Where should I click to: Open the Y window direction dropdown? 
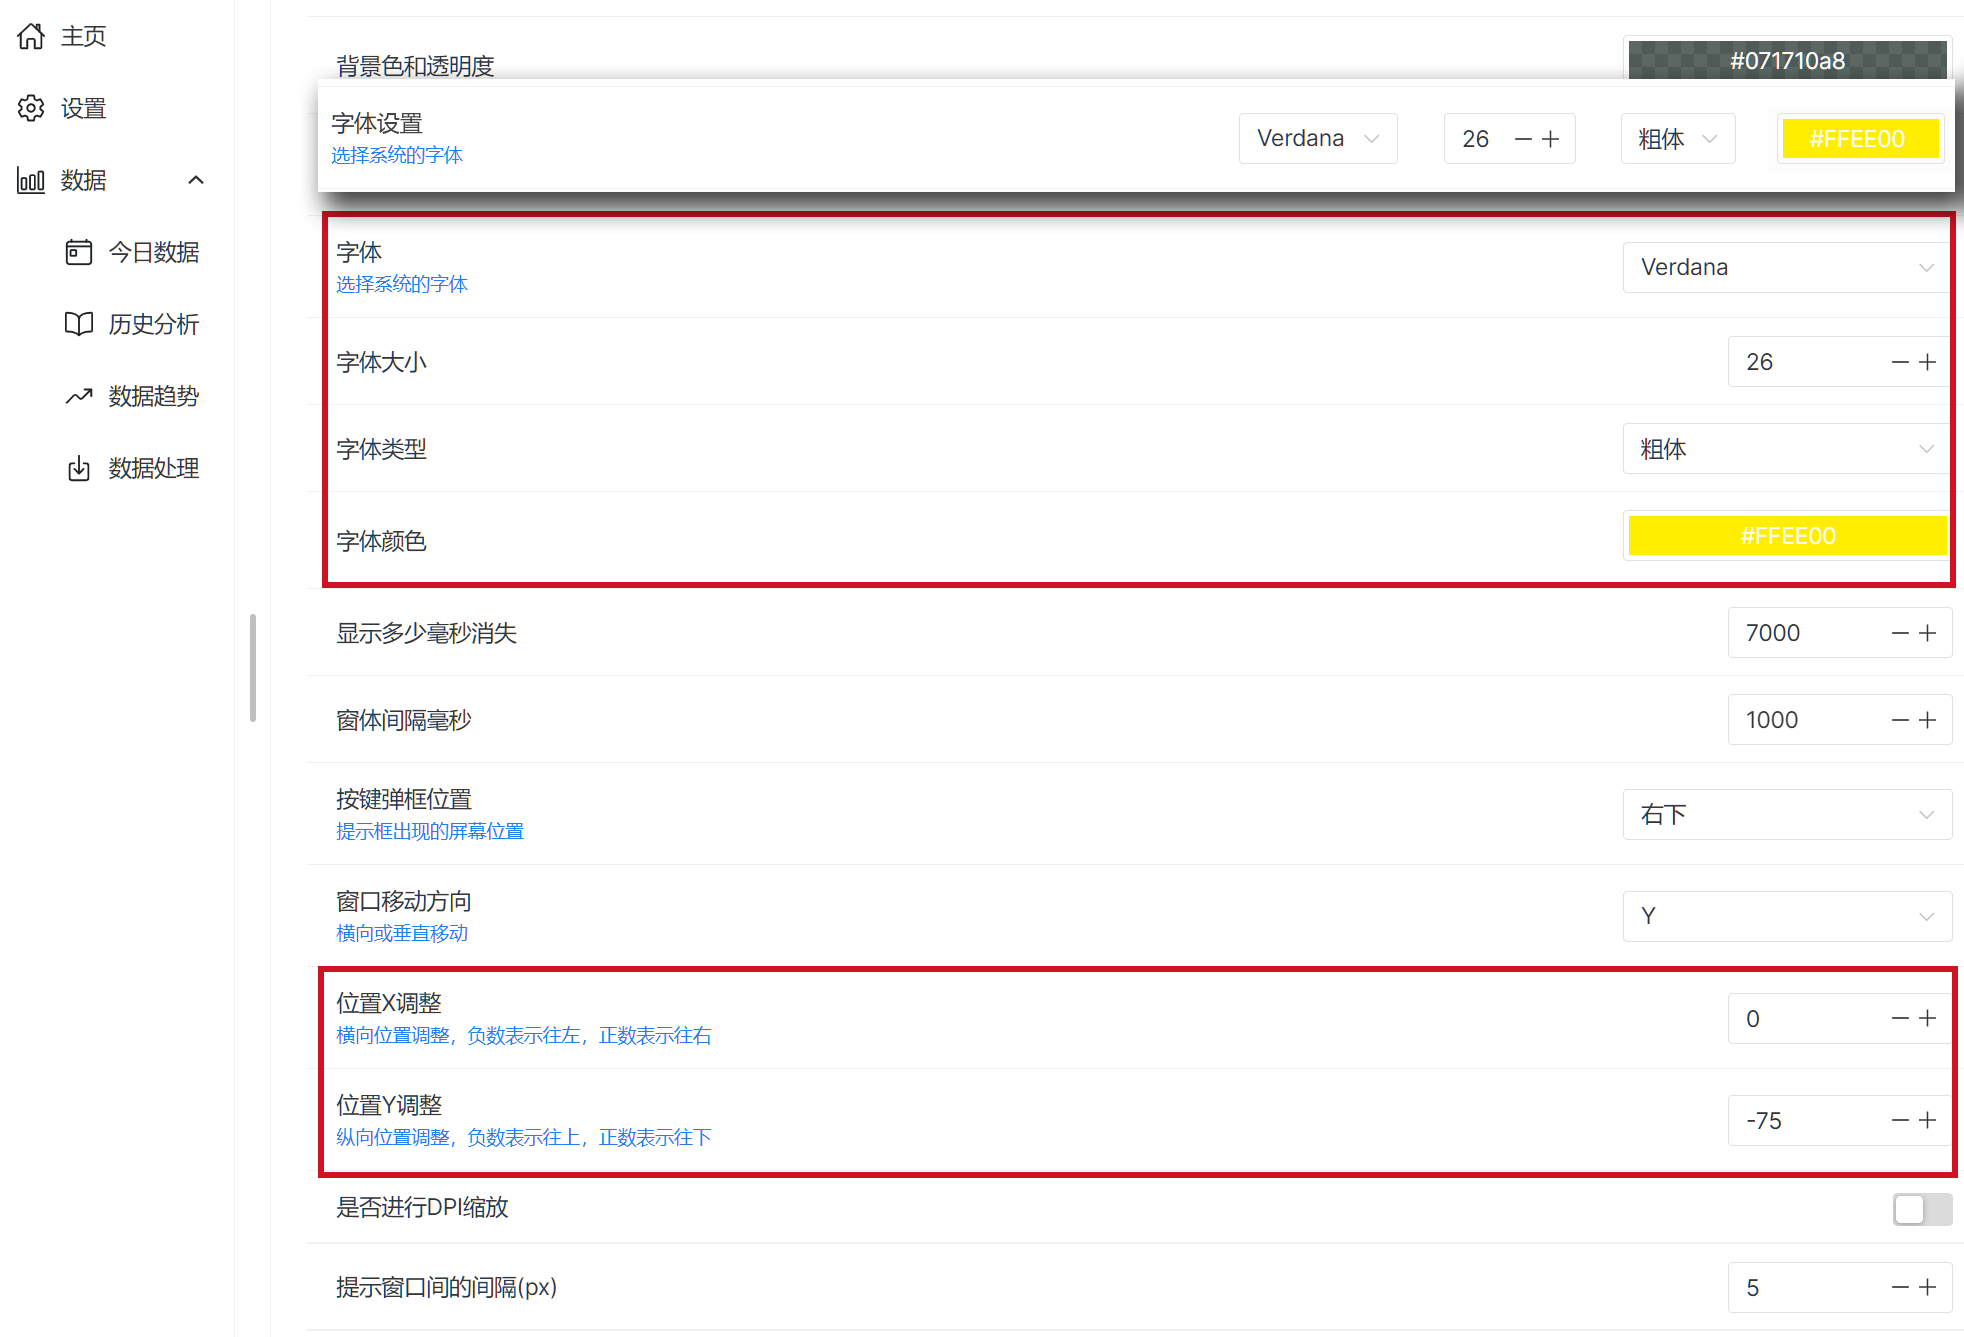(x=1786, y=916)
